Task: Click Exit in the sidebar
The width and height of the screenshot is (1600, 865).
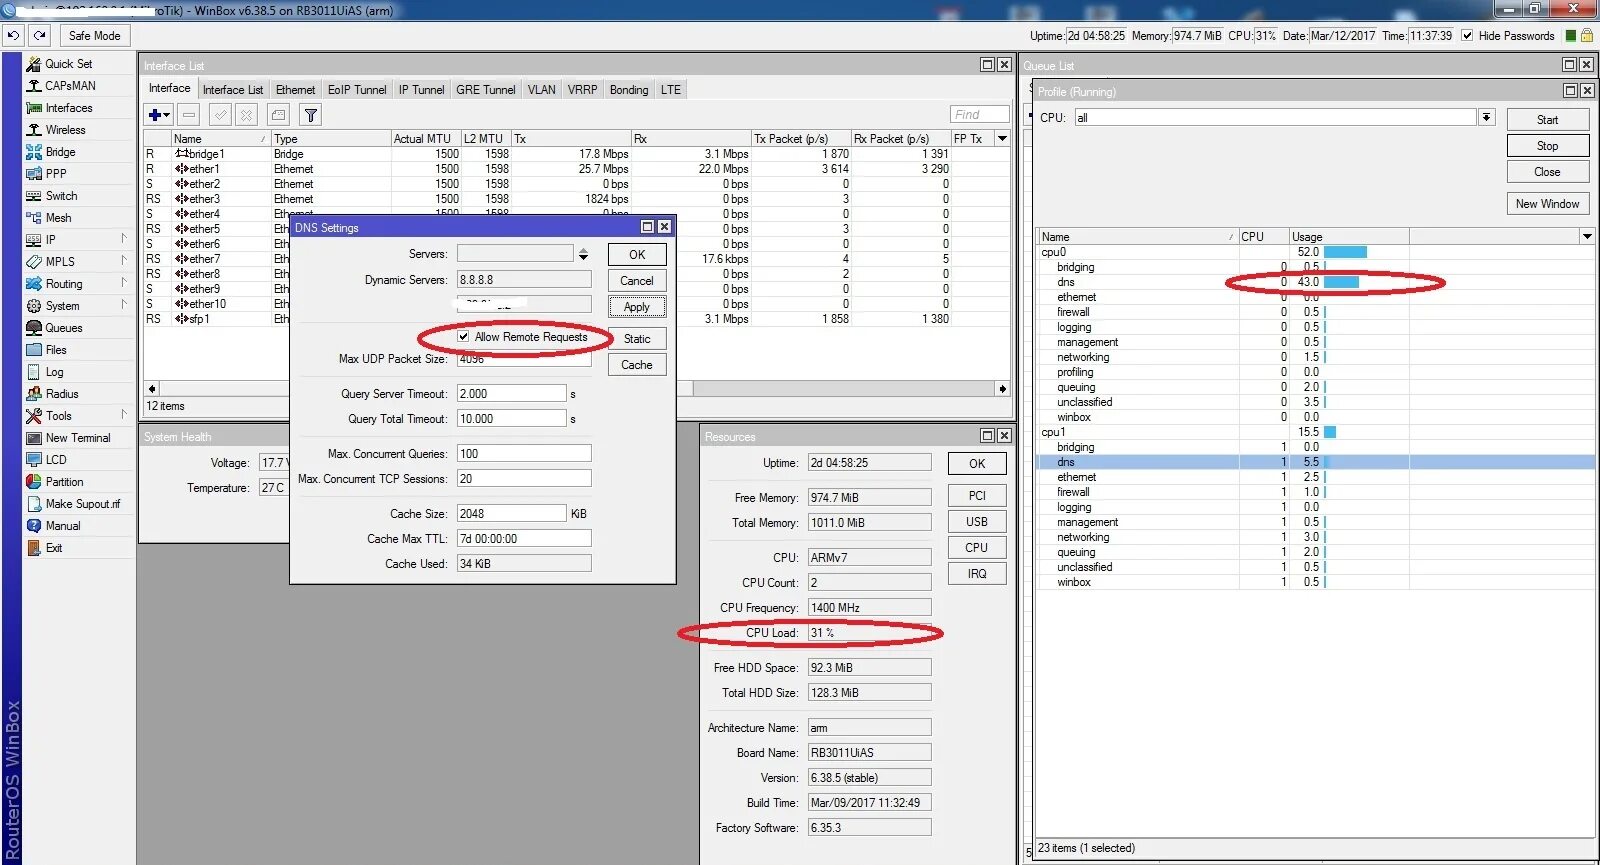Action: pos(54,548)
